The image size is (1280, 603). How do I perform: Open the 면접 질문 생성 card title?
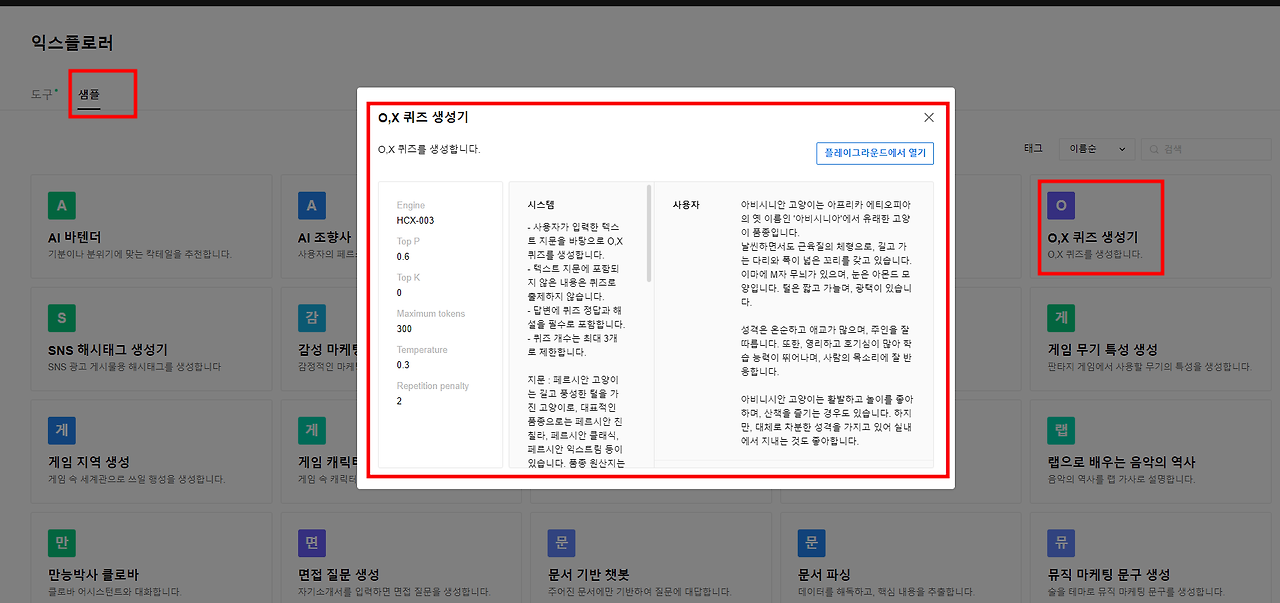[339, 574]
